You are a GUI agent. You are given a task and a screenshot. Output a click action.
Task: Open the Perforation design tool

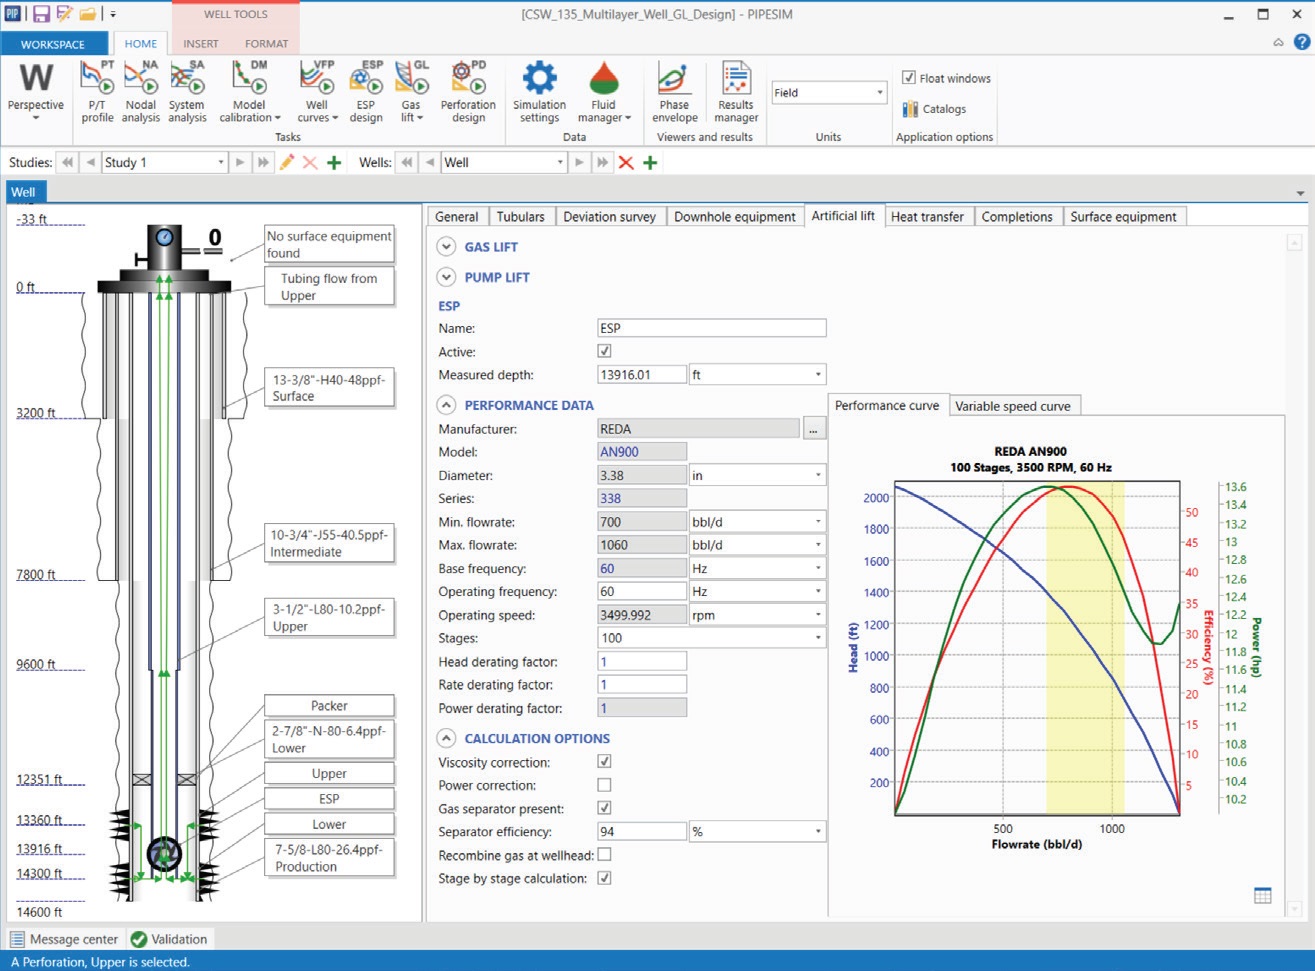(468, 90)
